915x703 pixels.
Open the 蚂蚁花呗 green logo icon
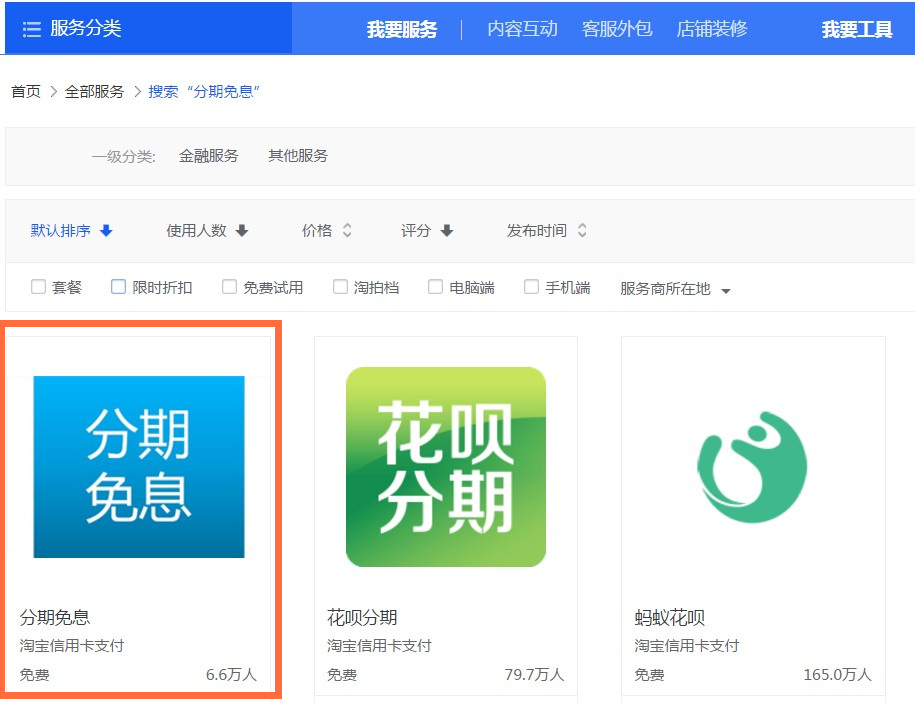[753, 467]
